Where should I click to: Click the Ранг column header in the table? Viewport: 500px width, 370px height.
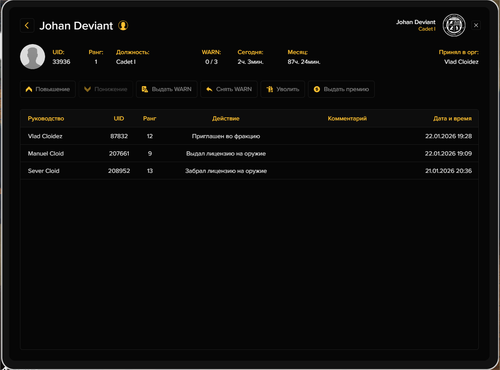pyautogui.click(x=150, y=119)
